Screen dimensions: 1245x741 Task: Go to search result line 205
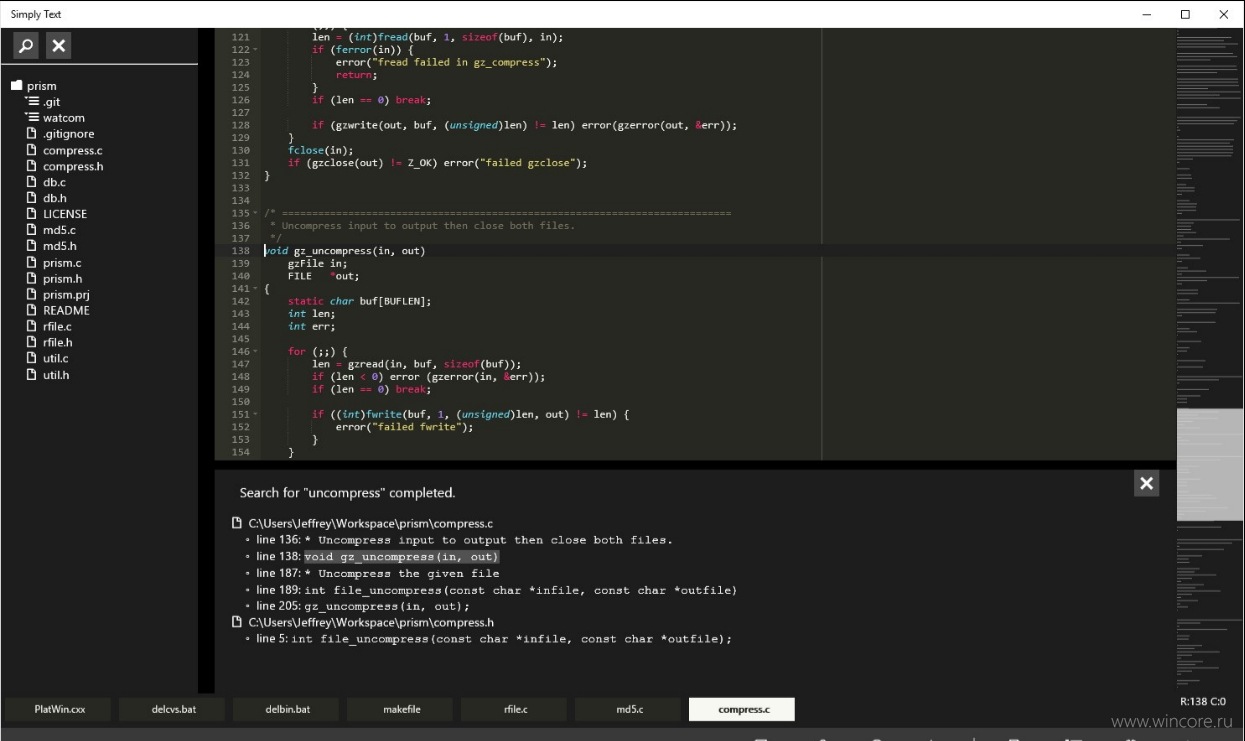point(362,606)
